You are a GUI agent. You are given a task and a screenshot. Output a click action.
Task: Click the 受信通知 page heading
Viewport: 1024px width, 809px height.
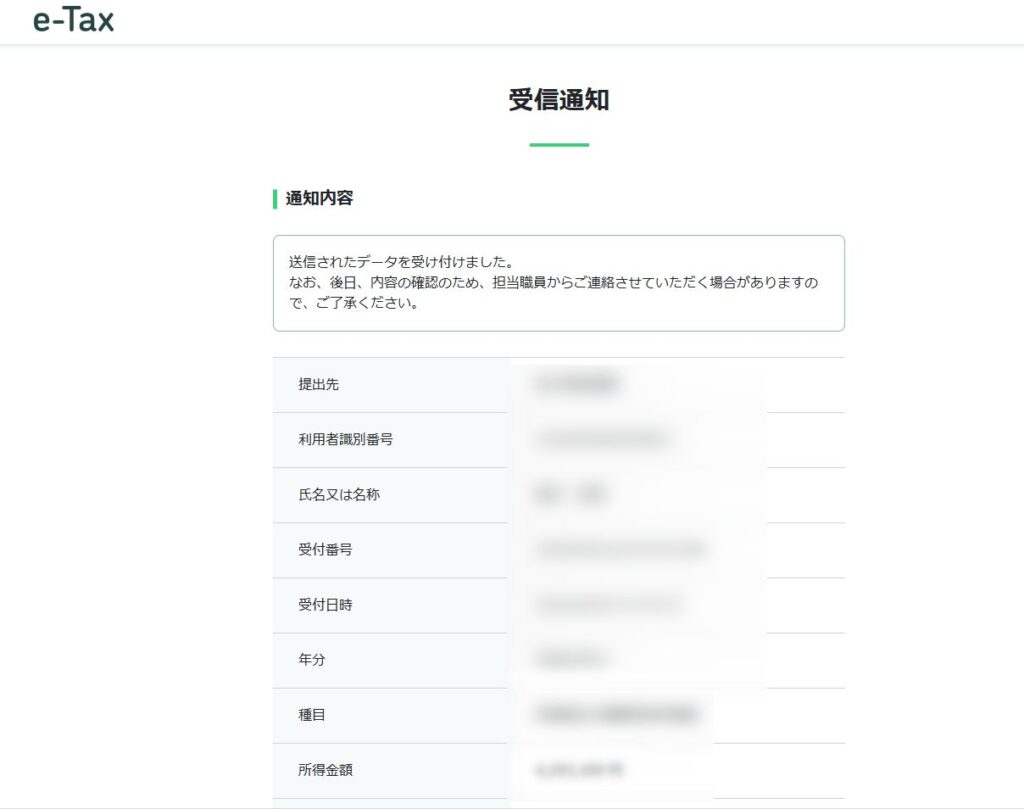tap(558, 100)
